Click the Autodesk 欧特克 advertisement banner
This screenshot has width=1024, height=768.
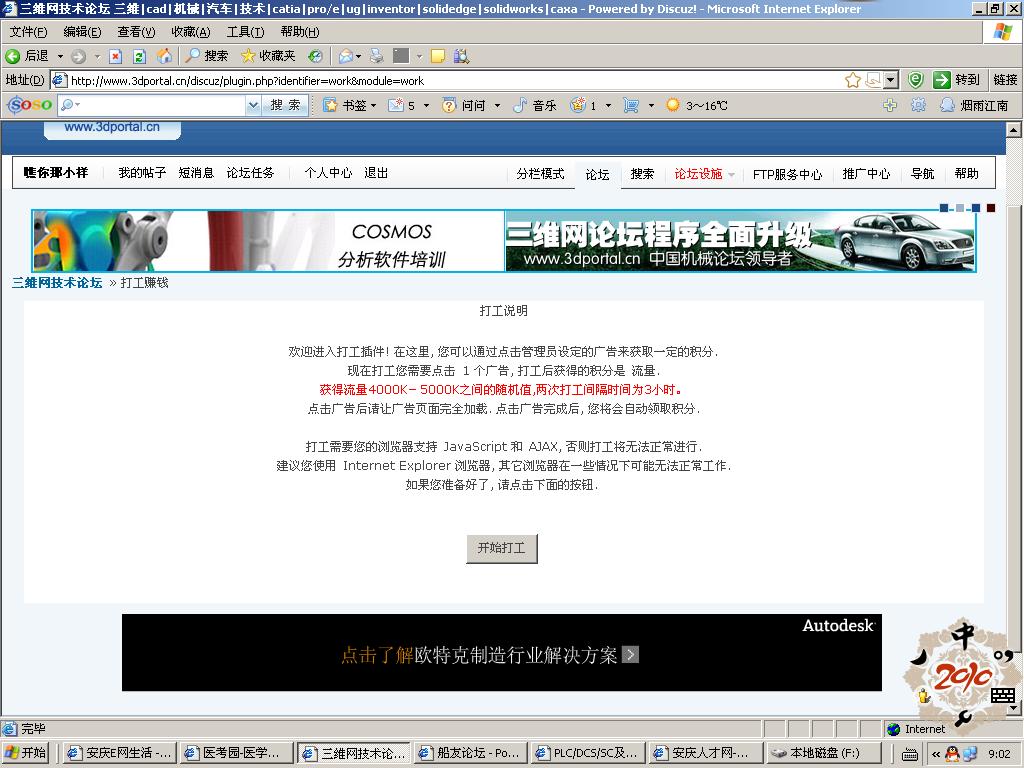click(502, 652)
